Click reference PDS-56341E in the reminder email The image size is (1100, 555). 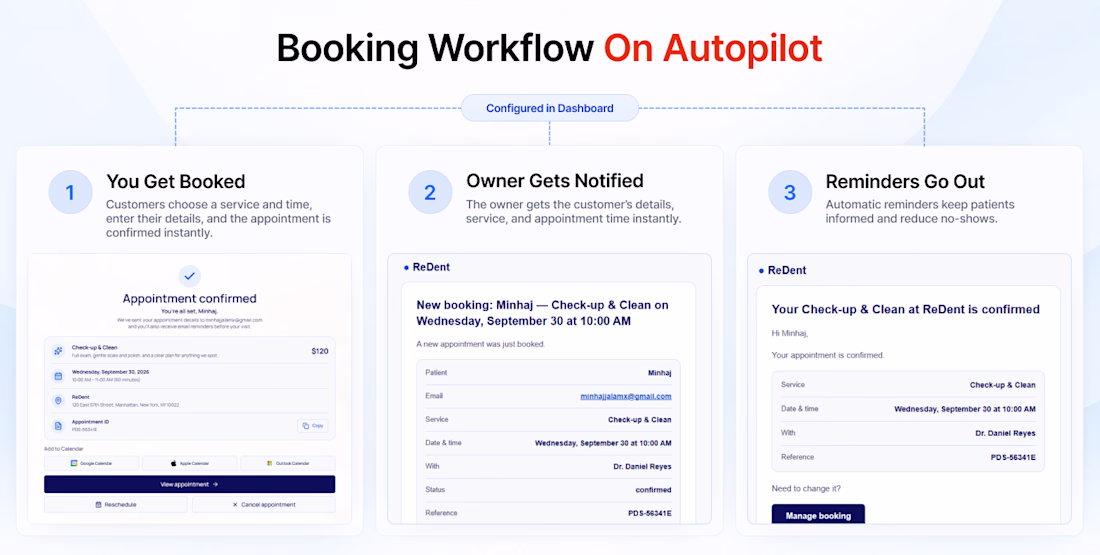pyautogui.click(x=1013, y=457)
